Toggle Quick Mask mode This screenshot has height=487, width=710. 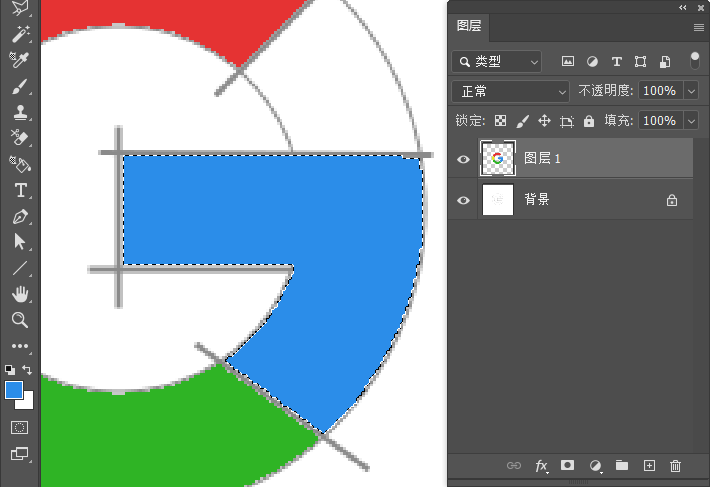pyautogui.click(x=19, y=428)
